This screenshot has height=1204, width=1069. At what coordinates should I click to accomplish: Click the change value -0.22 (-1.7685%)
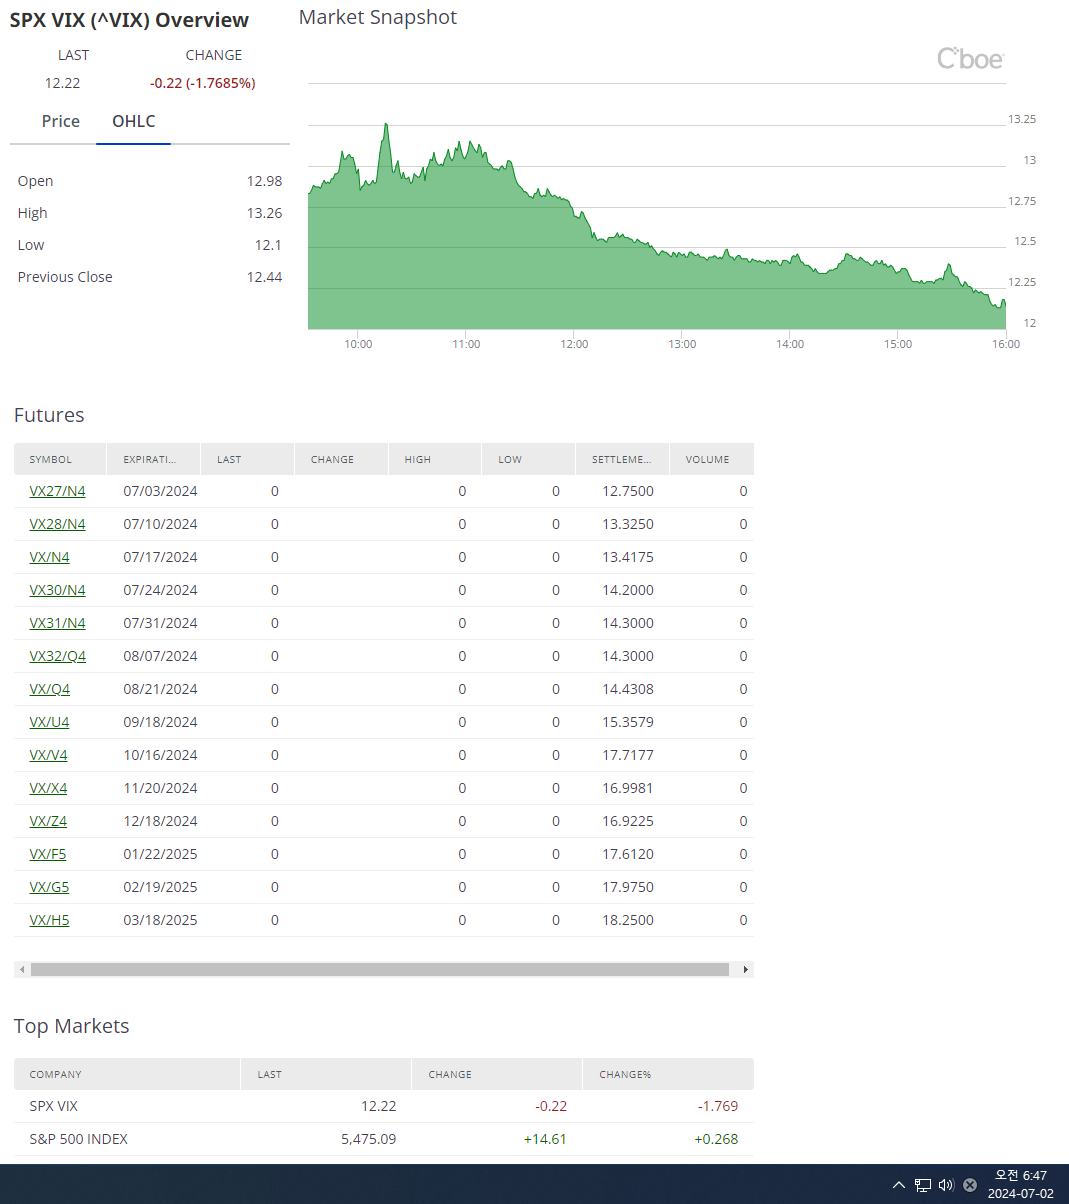[x=202, y=83]
